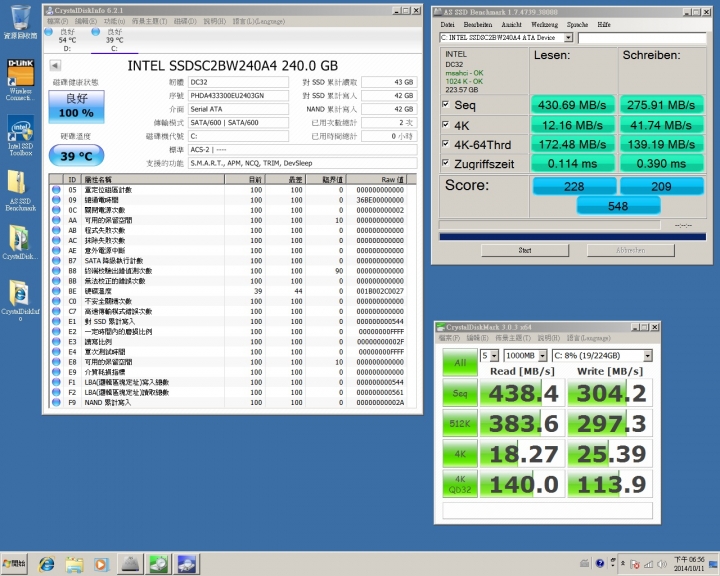The height and width of the screenshot is (576, 720).
Task: Select the C: drive status icon in CrystalDiskInfo
Action: 96,32
